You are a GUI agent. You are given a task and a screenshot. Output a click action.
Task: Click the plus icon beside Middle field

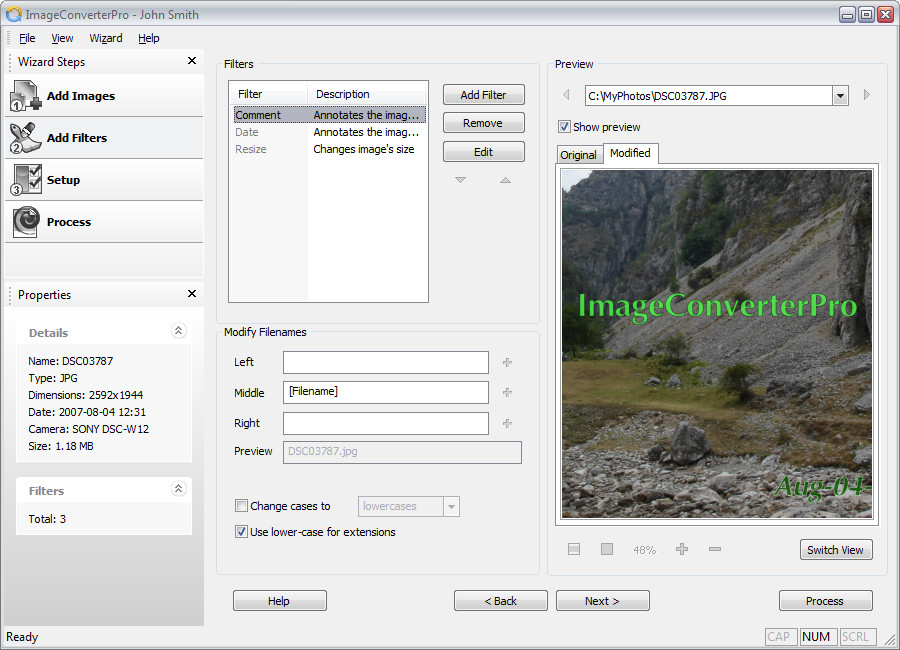pos(507,393)
